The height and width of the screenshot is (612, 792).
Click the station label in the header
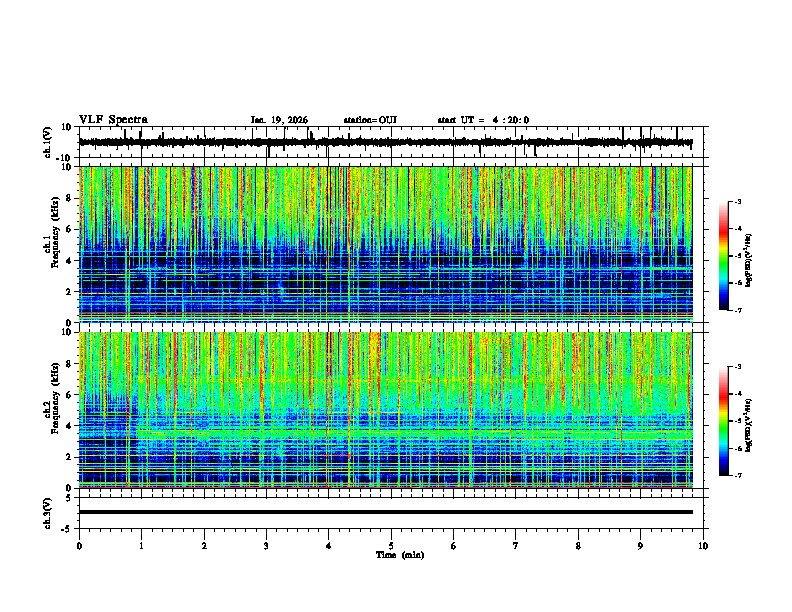[370, 120]
